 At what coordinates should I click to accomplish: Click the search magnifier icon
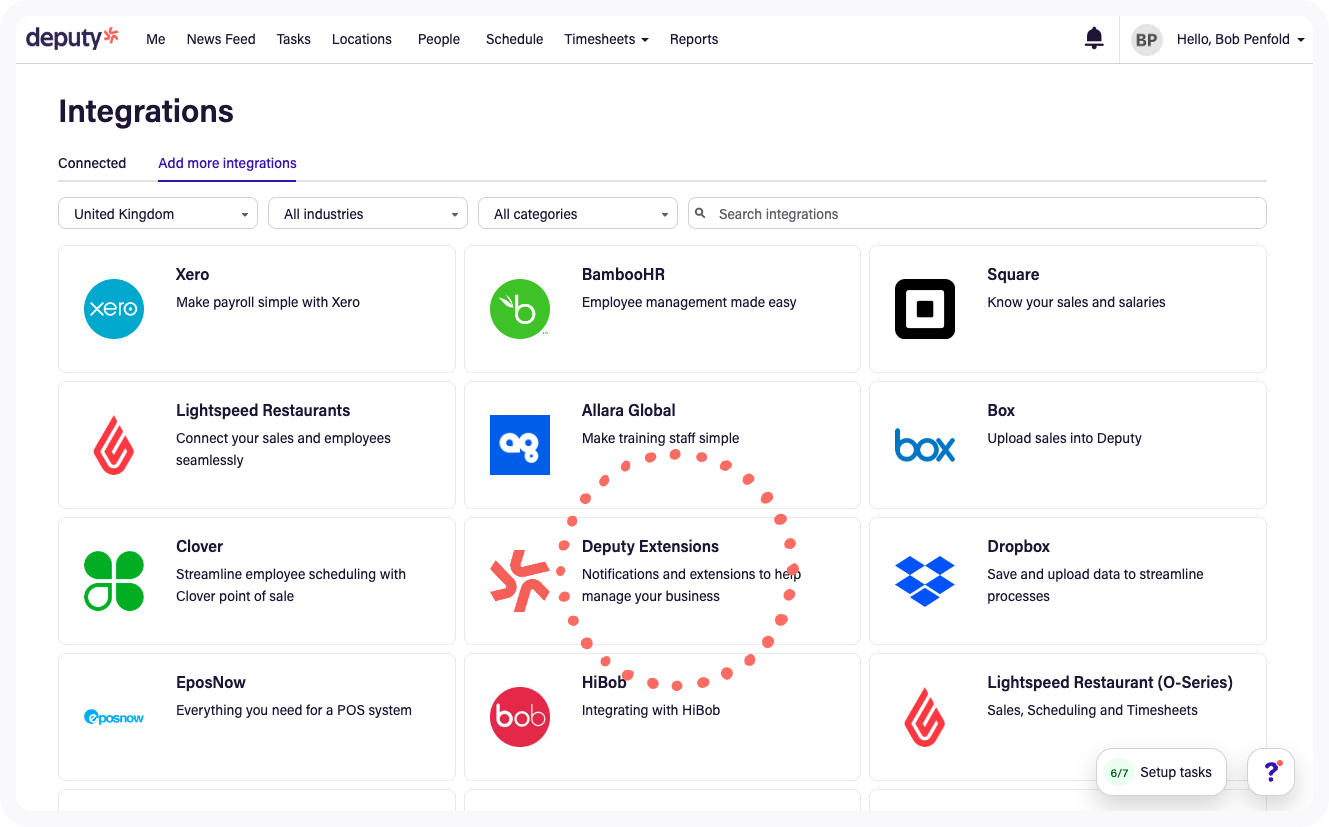700,213
